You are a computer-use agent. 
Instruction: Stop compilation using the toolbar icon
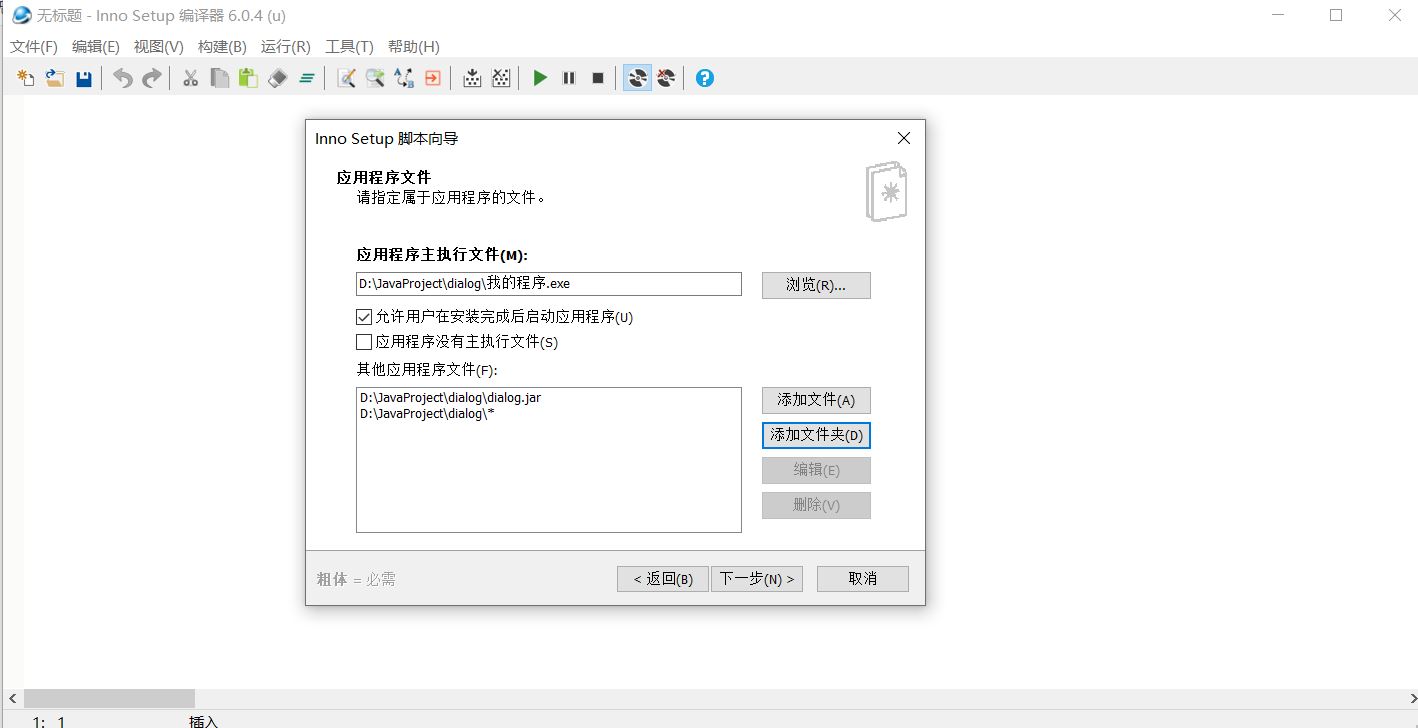501,78
